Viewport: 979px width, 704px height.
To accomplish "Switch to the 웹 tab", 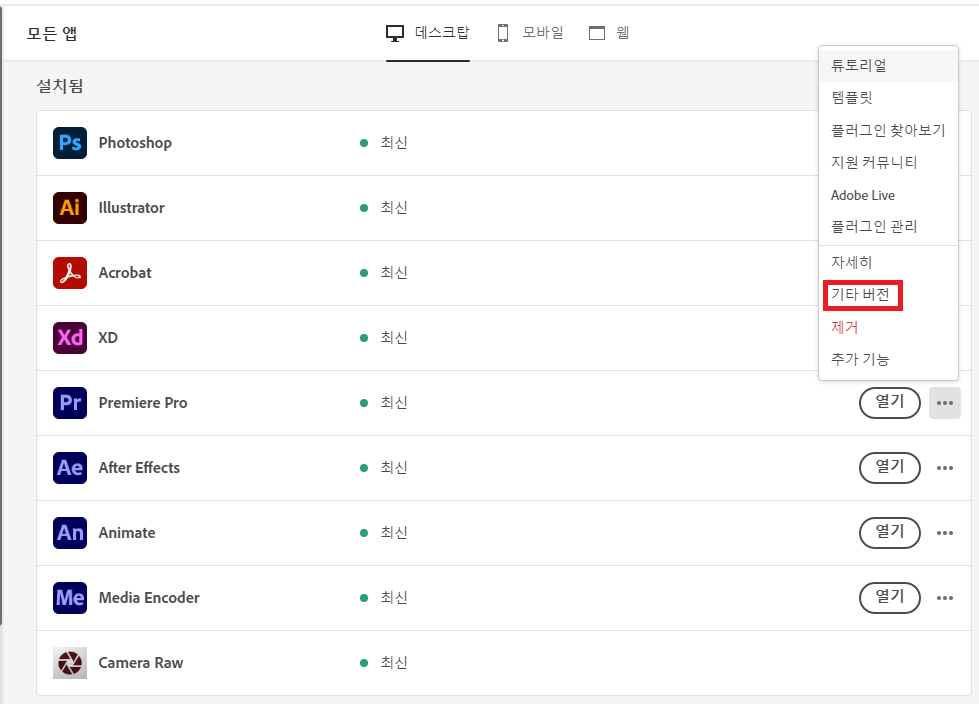I will click(x=609, y=32).
